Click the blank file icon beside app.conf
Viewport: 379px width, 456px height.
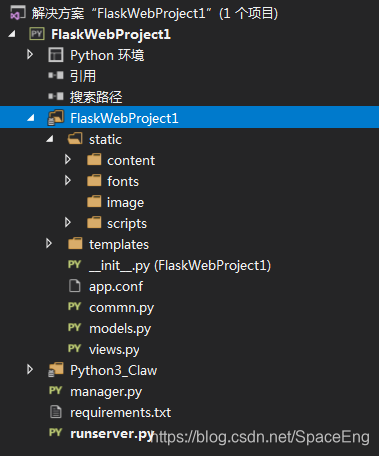pos(75,286)
